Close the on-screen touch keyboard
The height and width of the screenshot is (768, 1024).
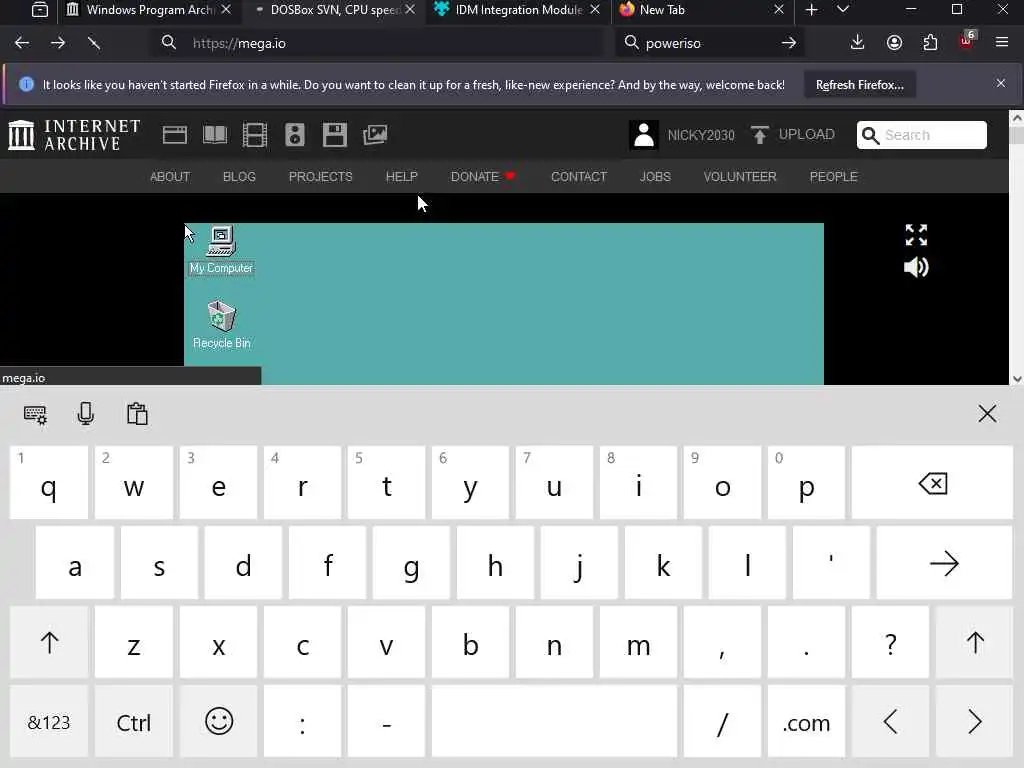point(987,413)
